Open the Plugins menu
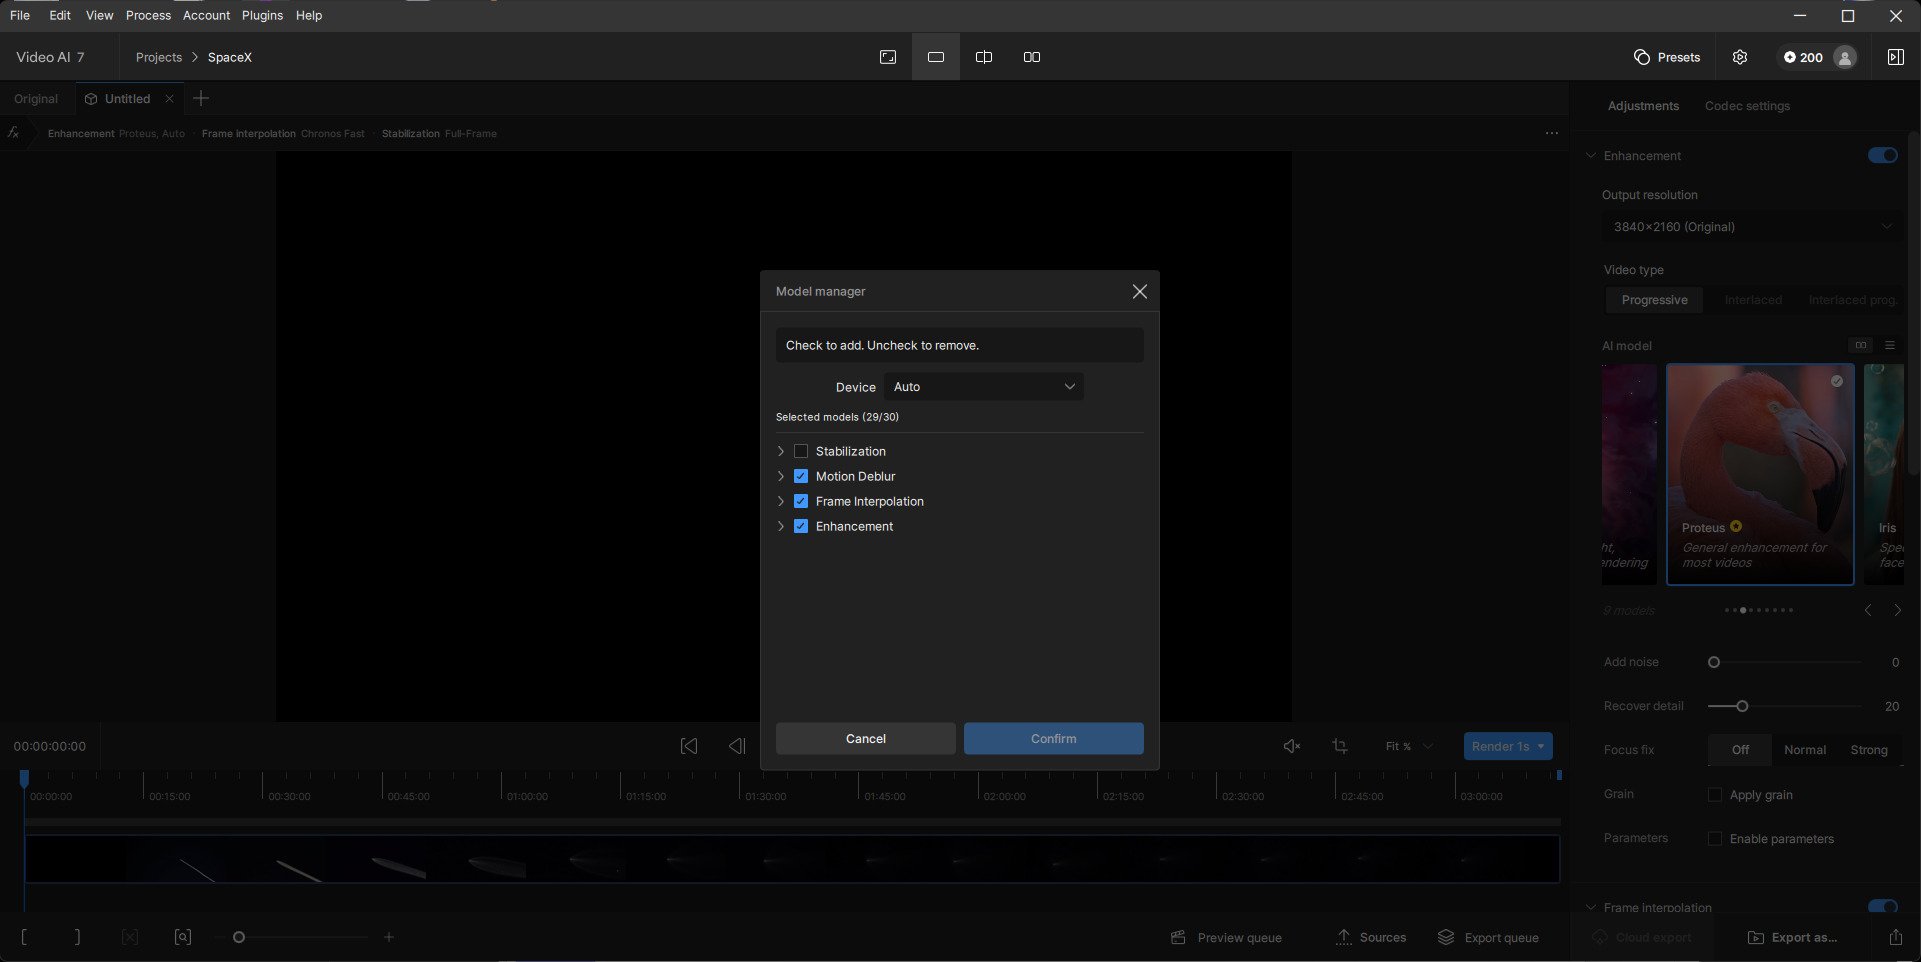 click(262, 15)
